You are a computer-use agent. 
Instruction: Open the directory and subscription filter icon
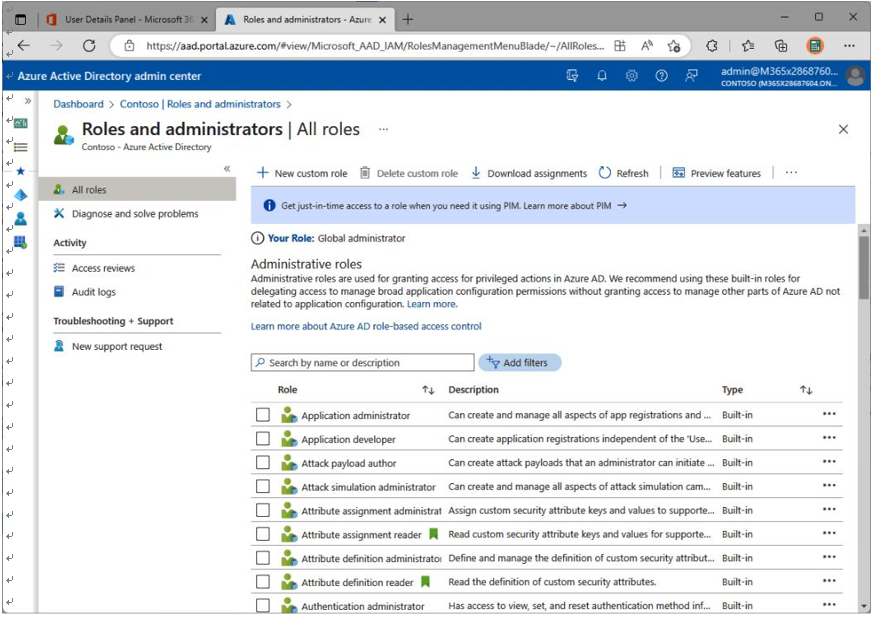[x=572, y=75]
